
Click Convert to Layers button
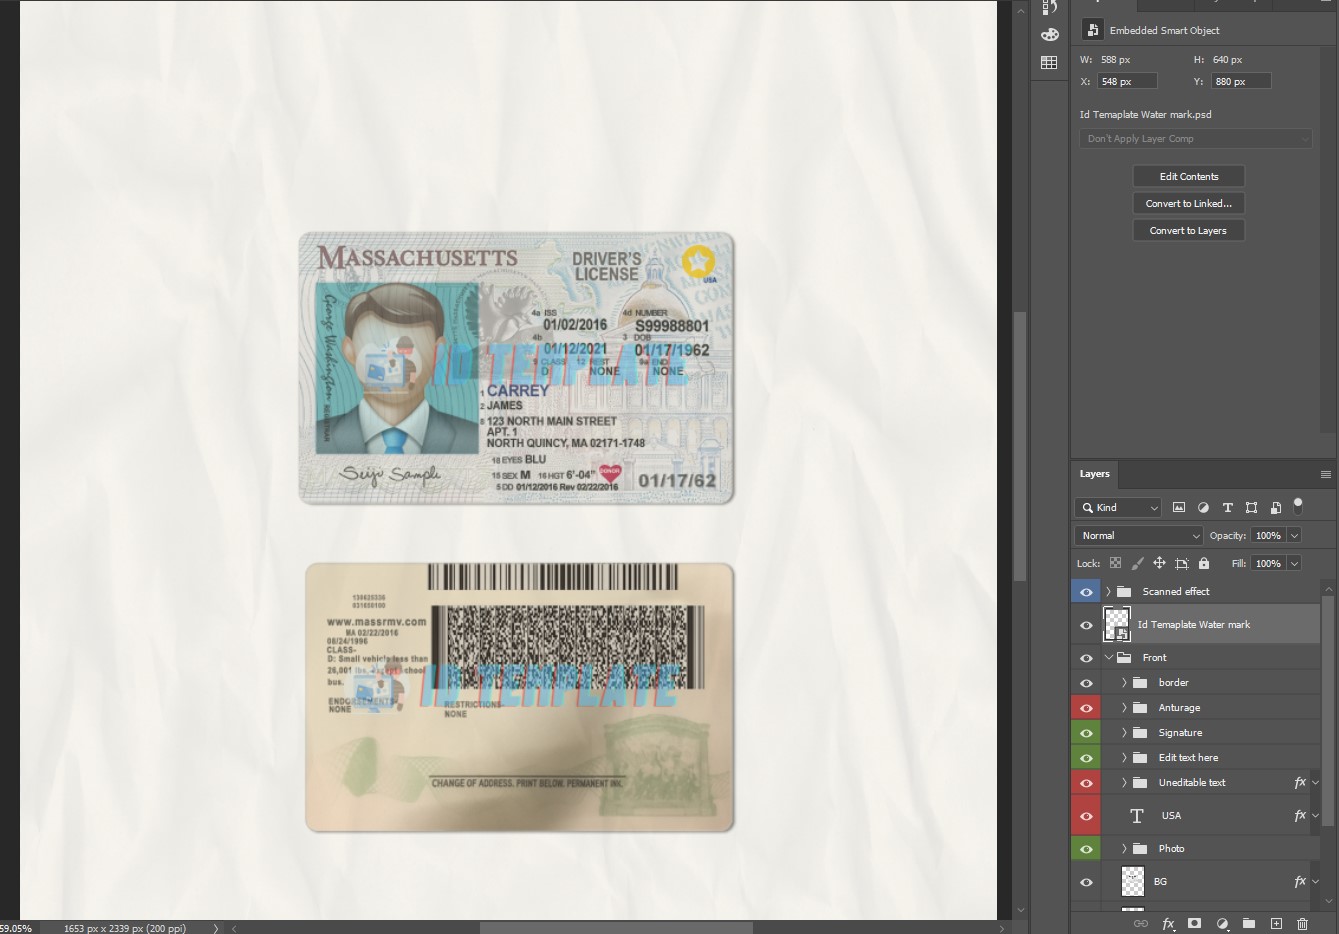click(x=1189, y=230)
